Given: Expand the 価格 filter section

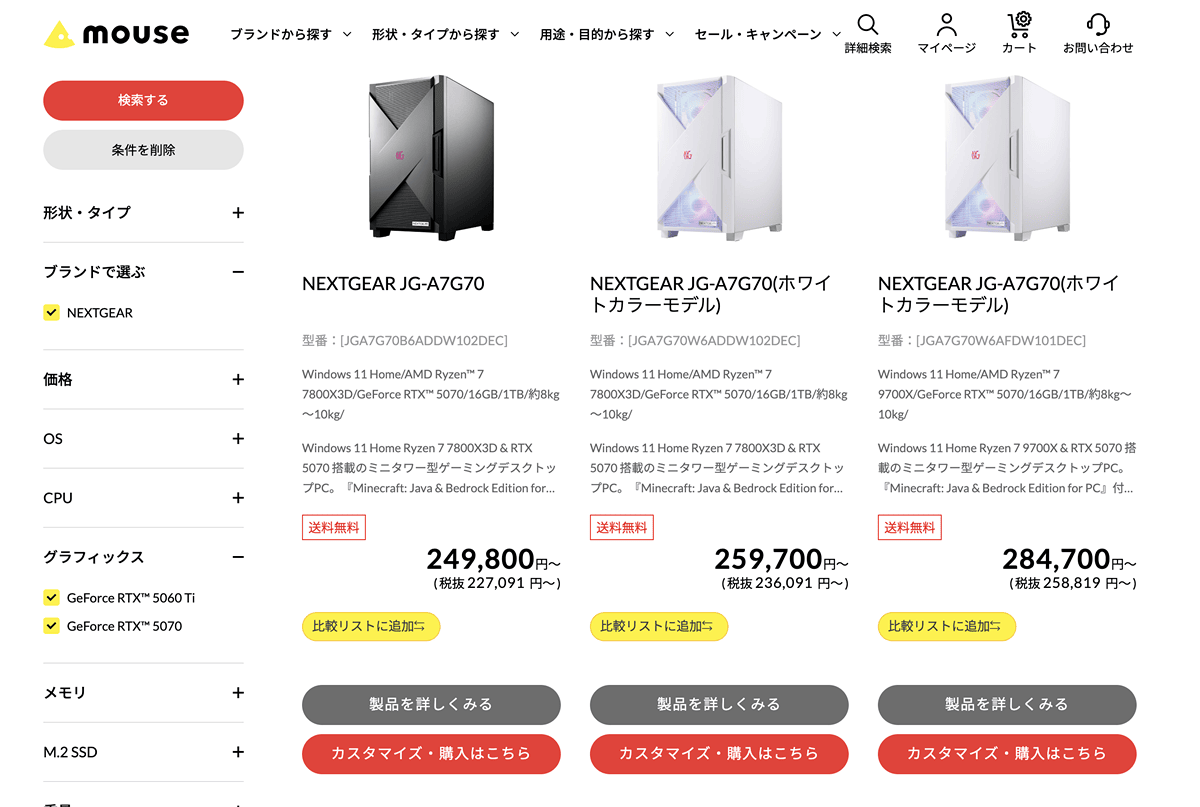Looking at the screenshot, I should coord(143,380).
